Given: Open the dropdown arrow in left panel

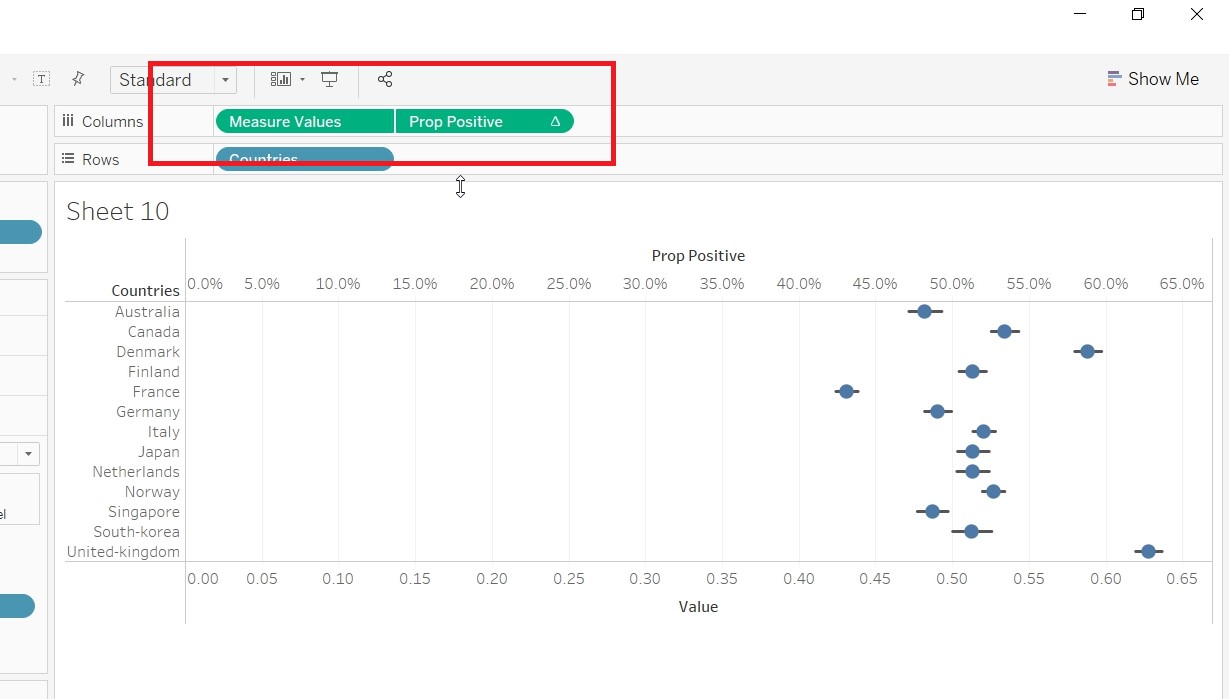Looking at the screenshot, I should (x=29, y=454).
